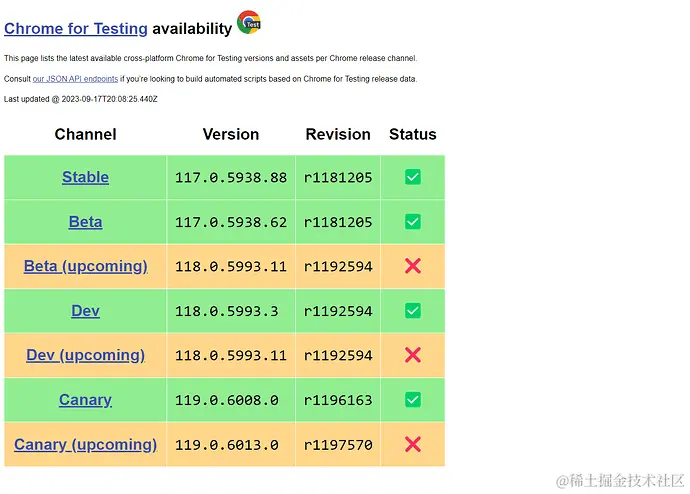Select revision r1181205 in the Stable row

tap(338, 178)
